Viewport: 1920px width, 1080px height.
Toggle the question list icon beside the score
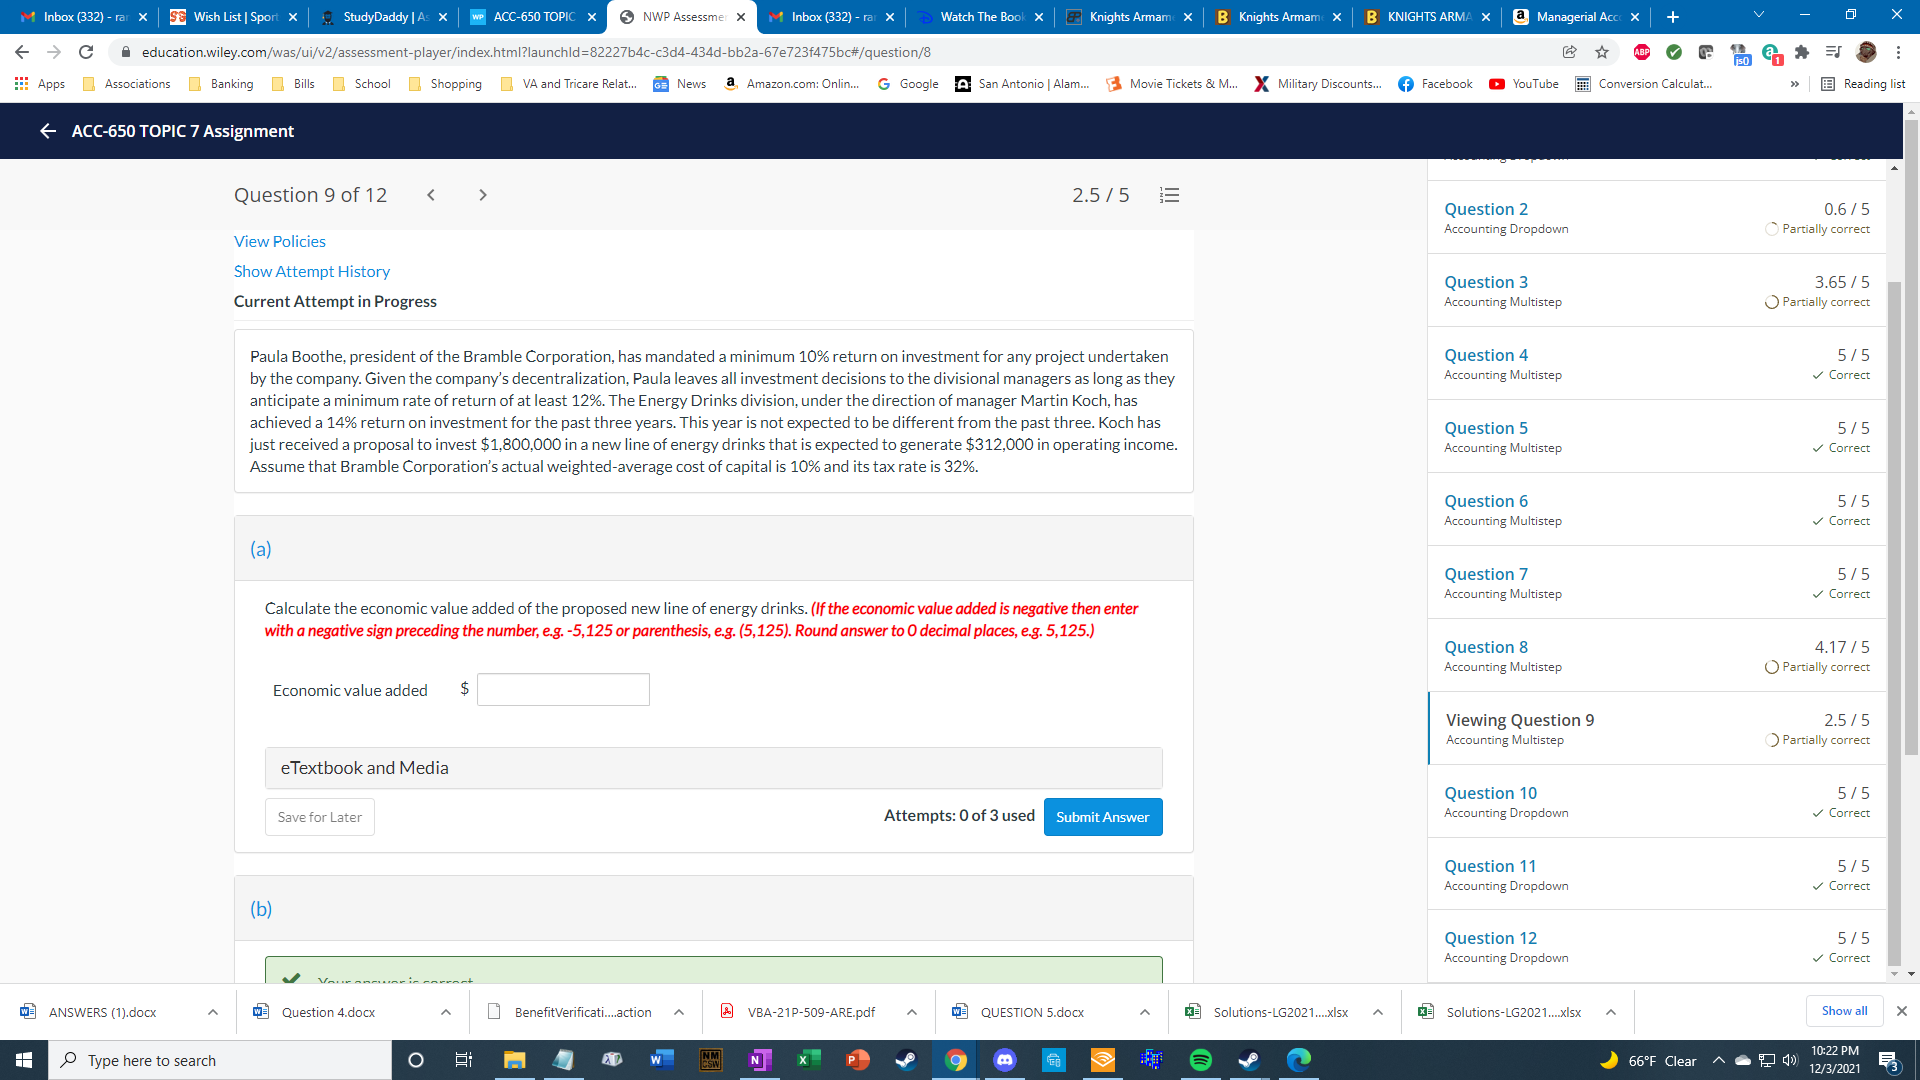1169,195
